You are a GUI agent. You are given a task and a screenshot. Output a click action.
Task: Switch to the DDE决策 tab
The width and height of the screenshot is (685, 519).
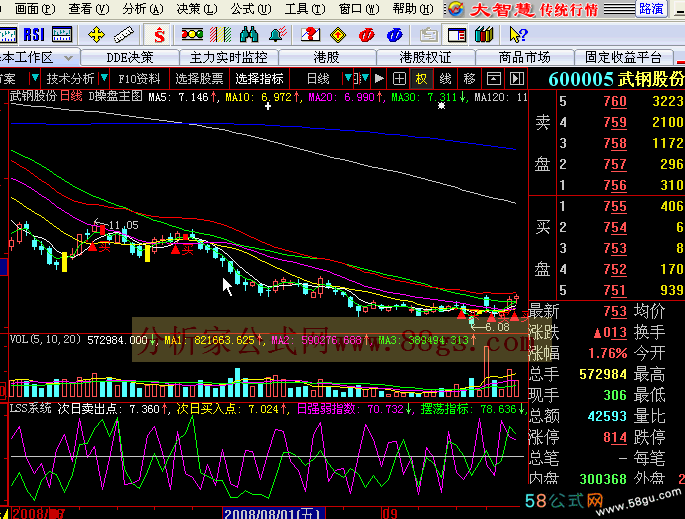tap(130, 57)
